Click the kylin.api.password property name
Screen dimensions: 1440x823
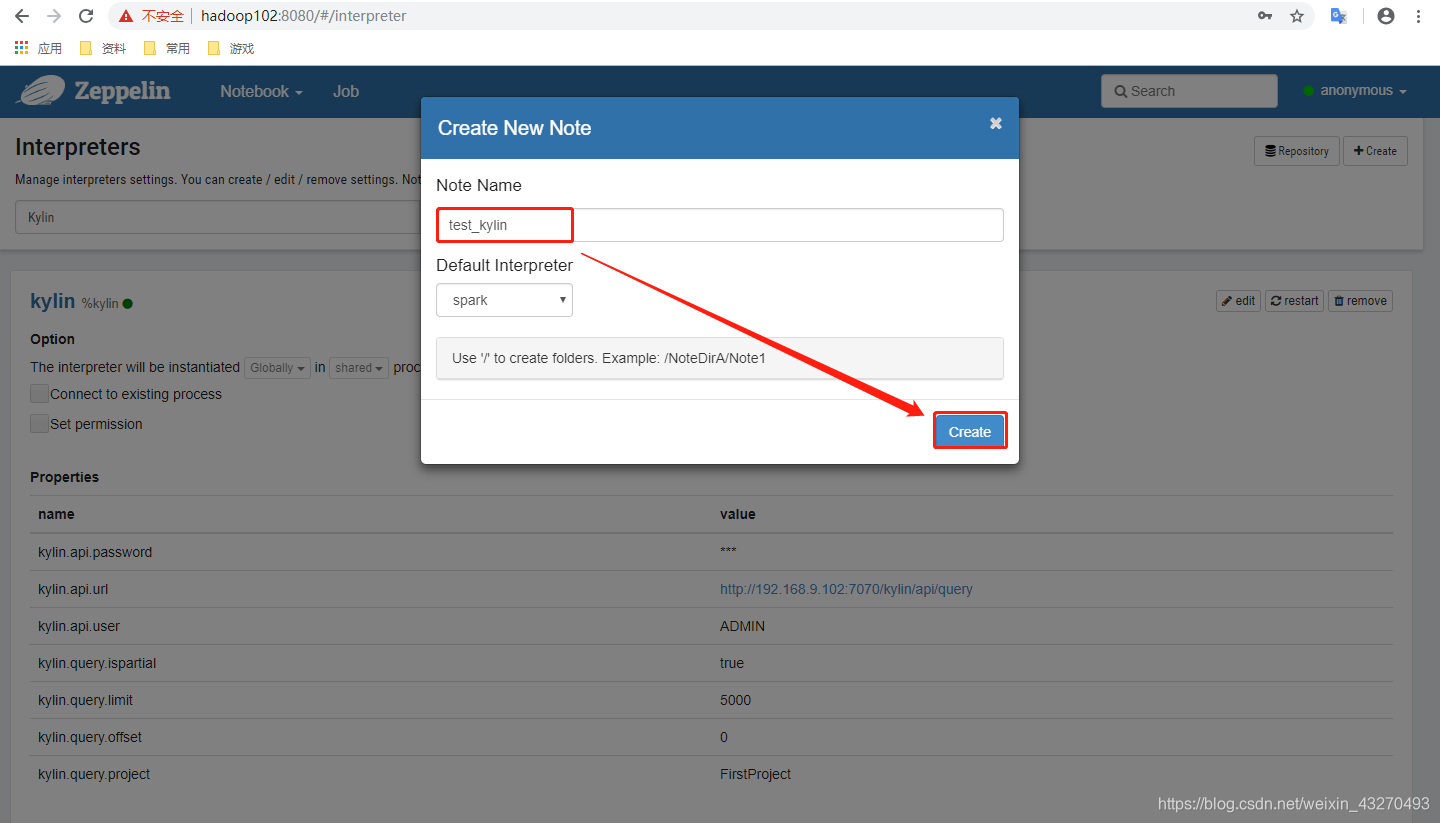(95, 552)
